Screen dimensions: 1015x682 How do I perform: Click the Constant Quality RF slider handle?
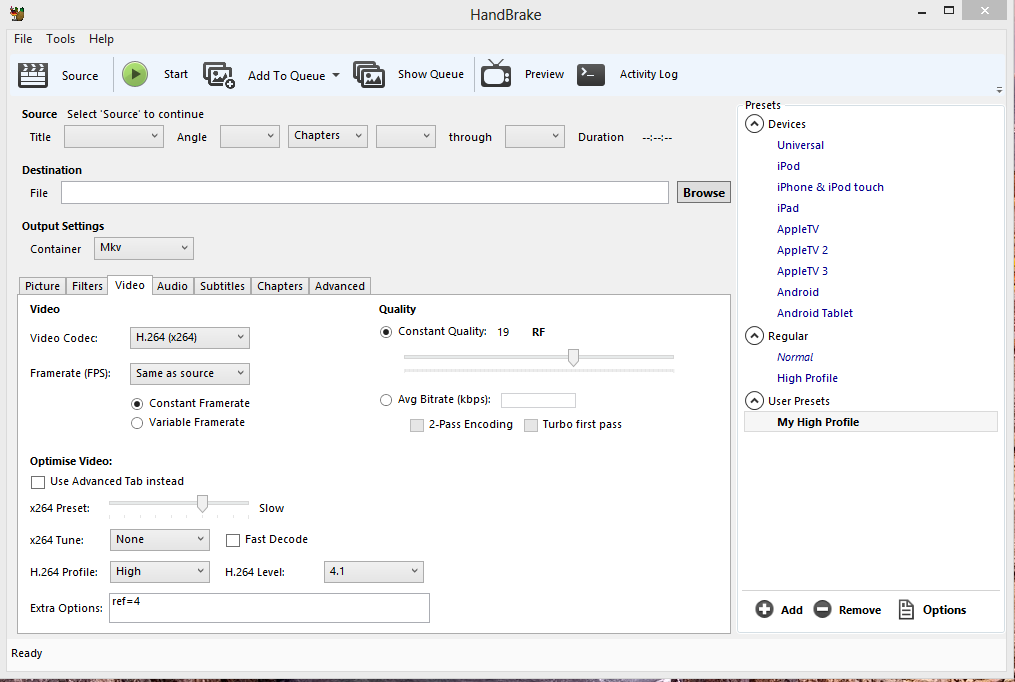tap(573, 357)
